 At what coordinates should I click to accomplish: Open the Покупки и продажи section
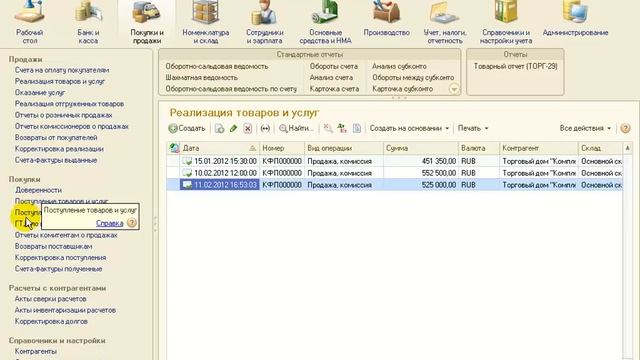point(147,22)
